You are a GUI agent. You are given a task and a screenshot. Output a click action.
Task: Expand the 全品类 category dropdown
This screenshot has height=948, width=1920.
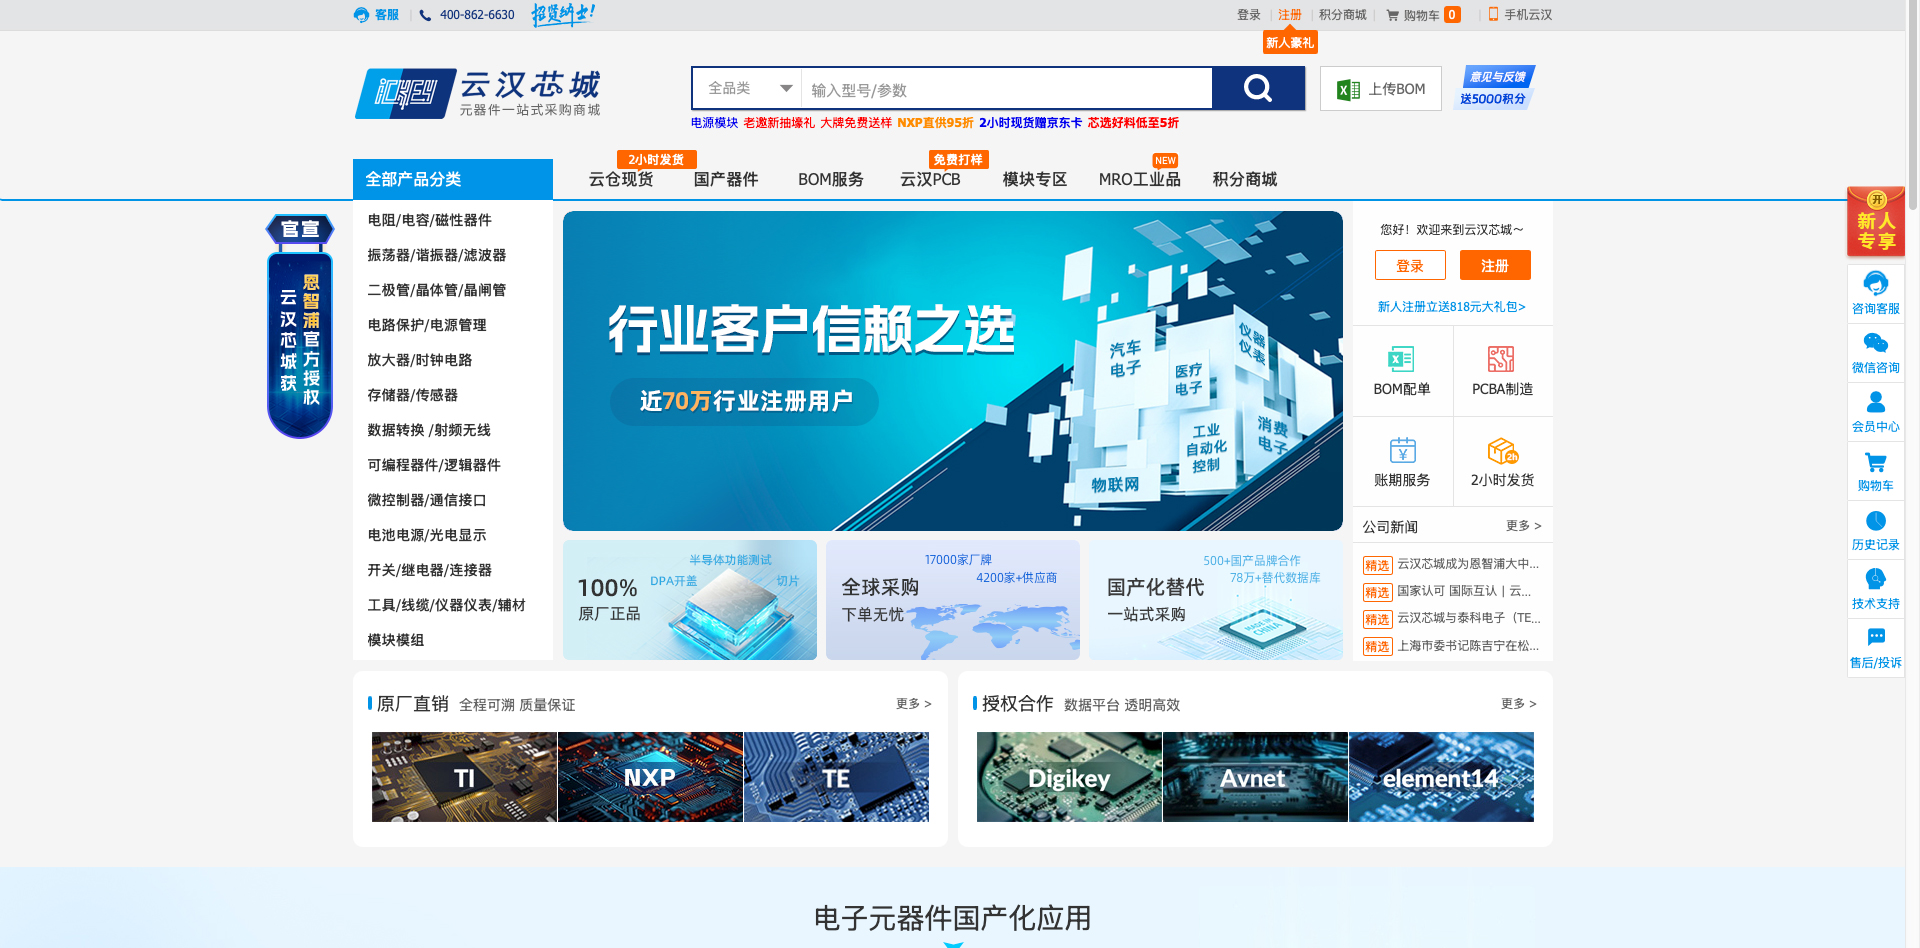748,89
